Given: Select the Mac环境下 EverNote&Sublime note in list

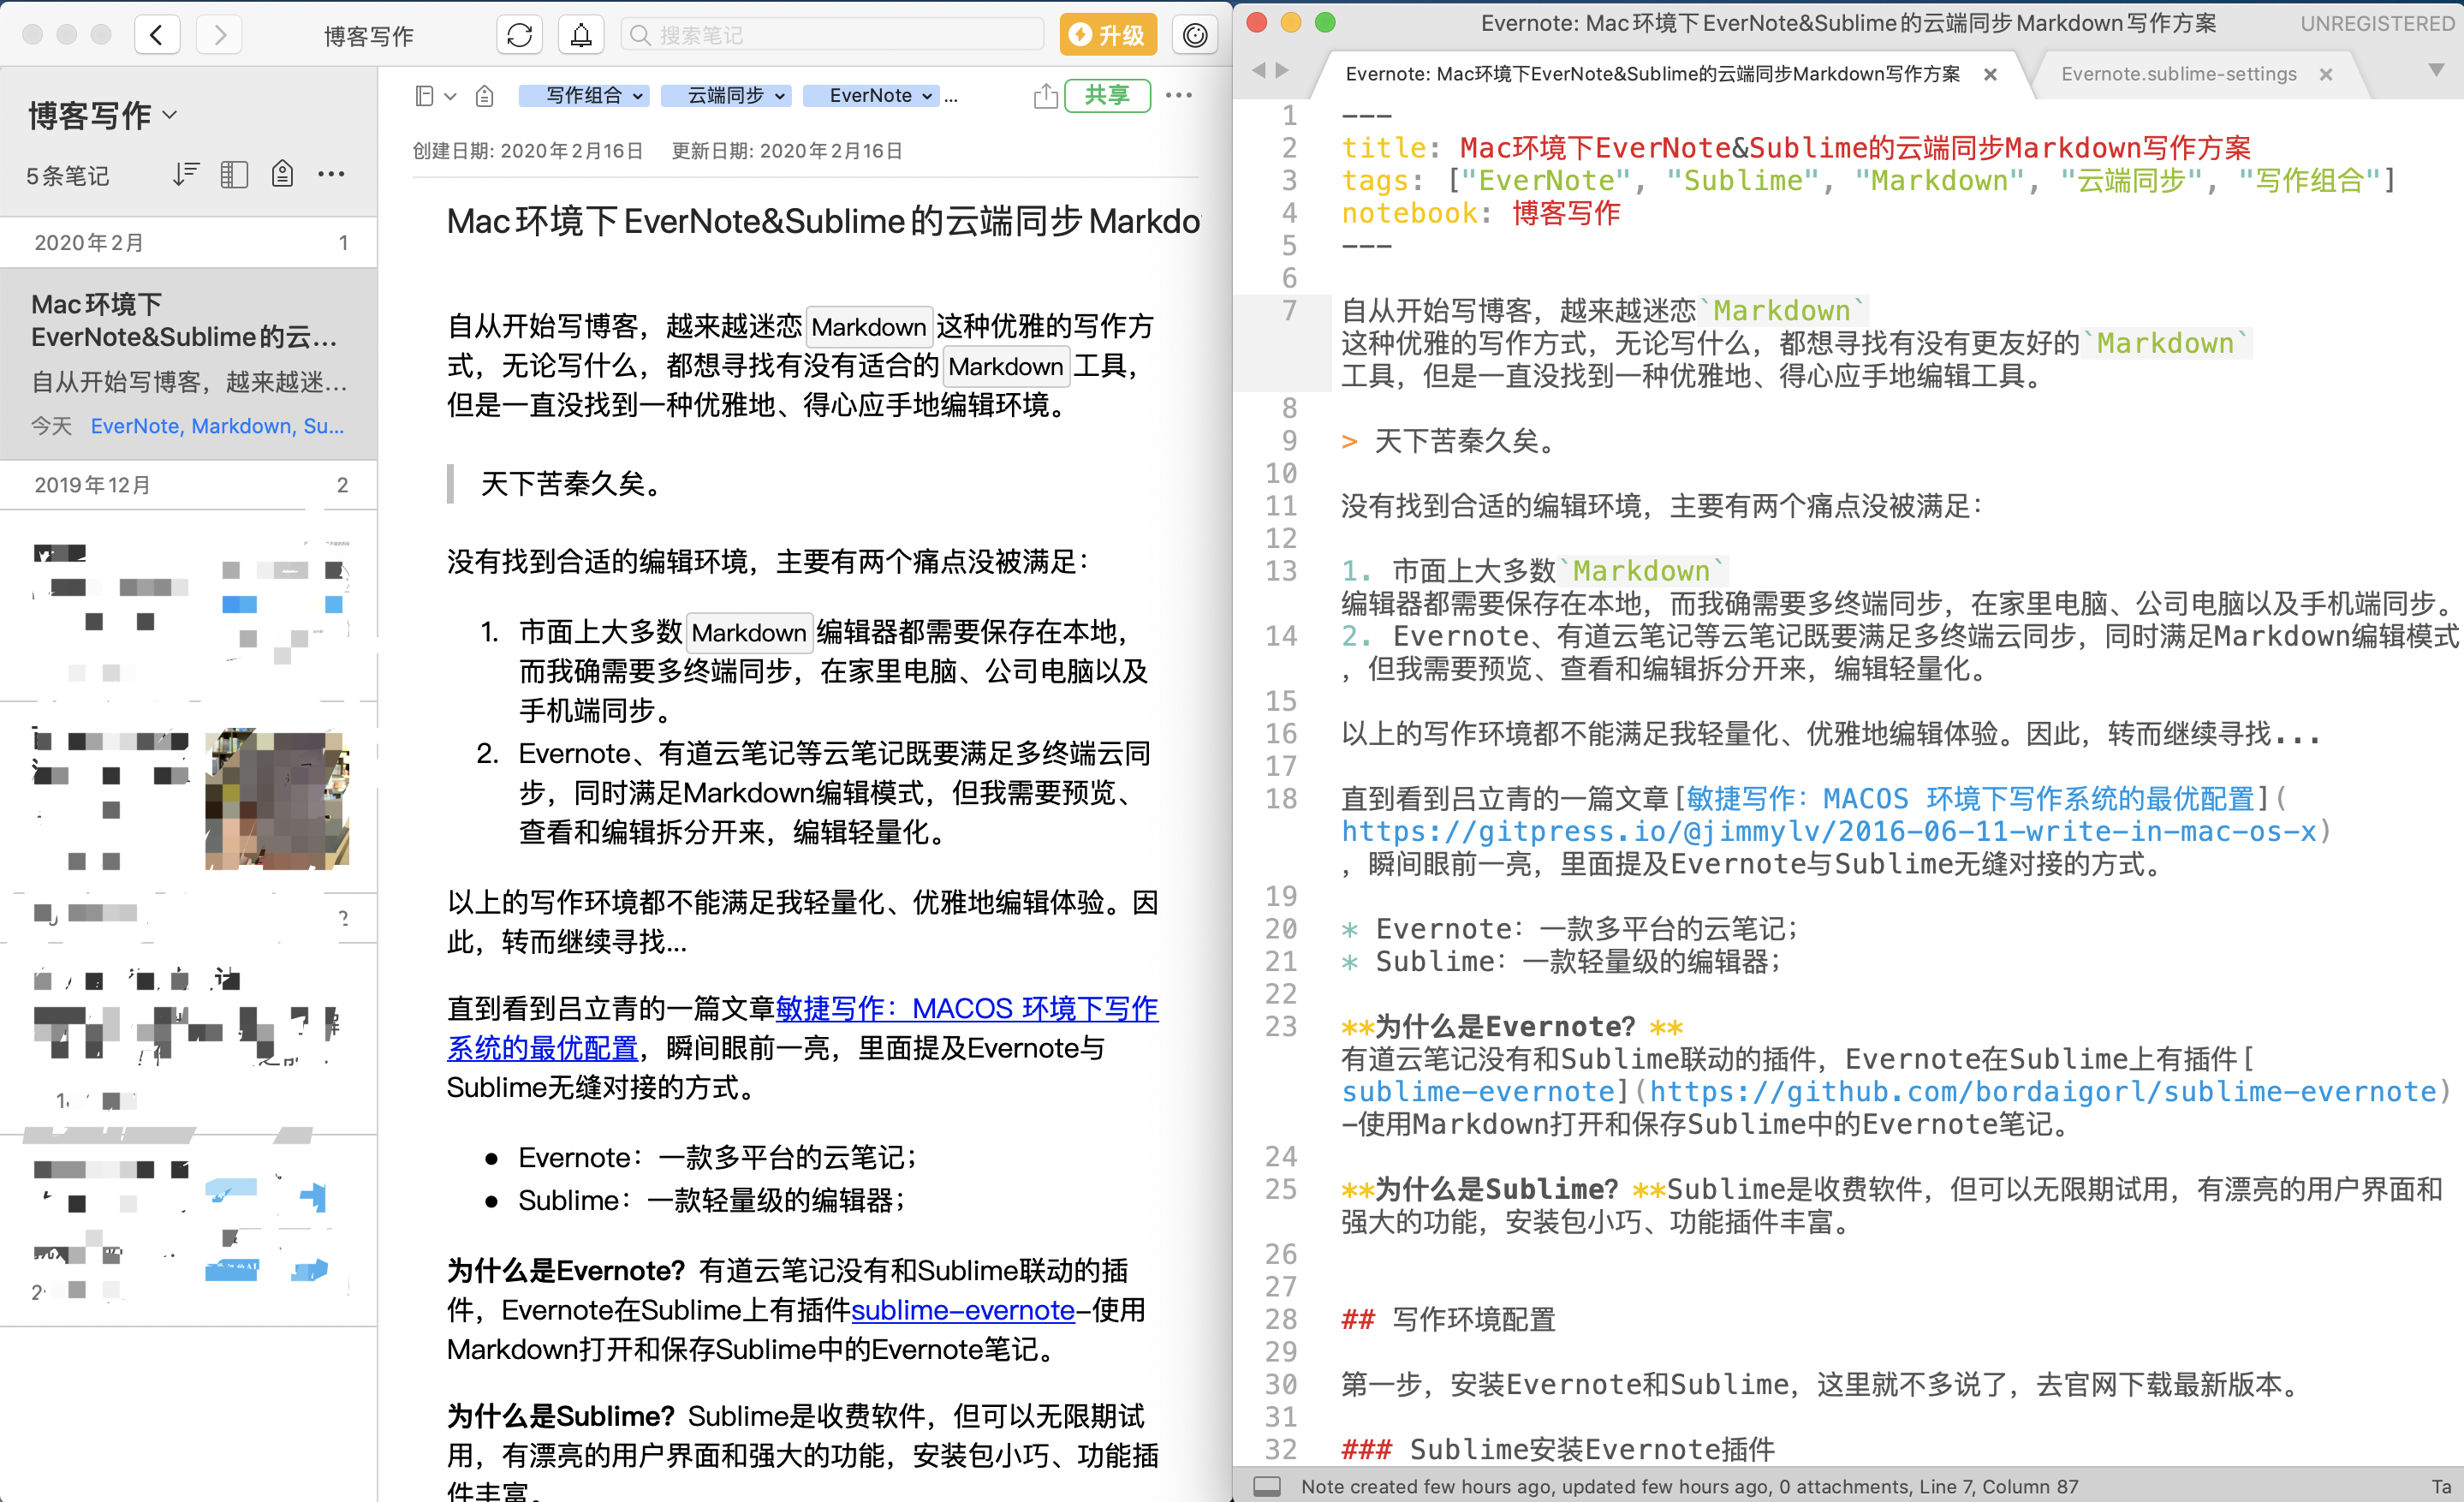Looking at the screenshot, I should [x=188, y=364].
